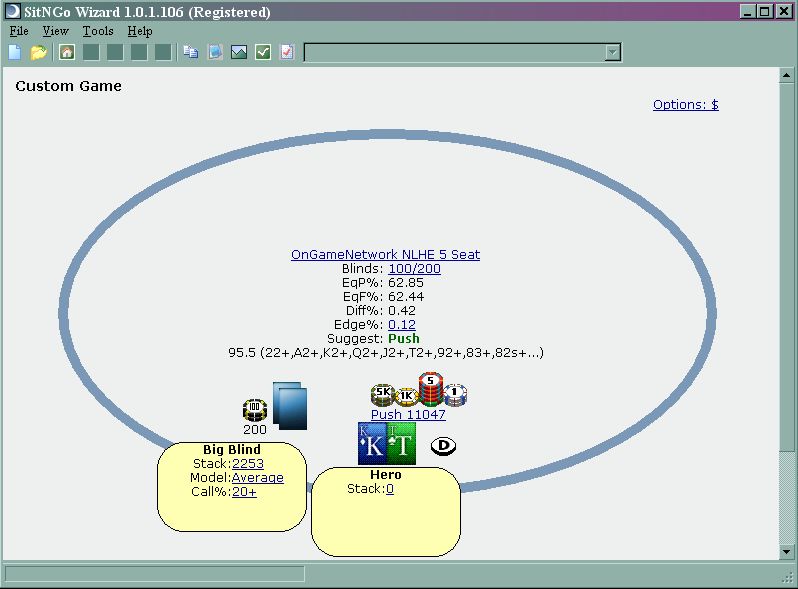This screenshot has height=589, width=798.
Task: Click the Big Blind face-down cards
Action: point(289,407)
